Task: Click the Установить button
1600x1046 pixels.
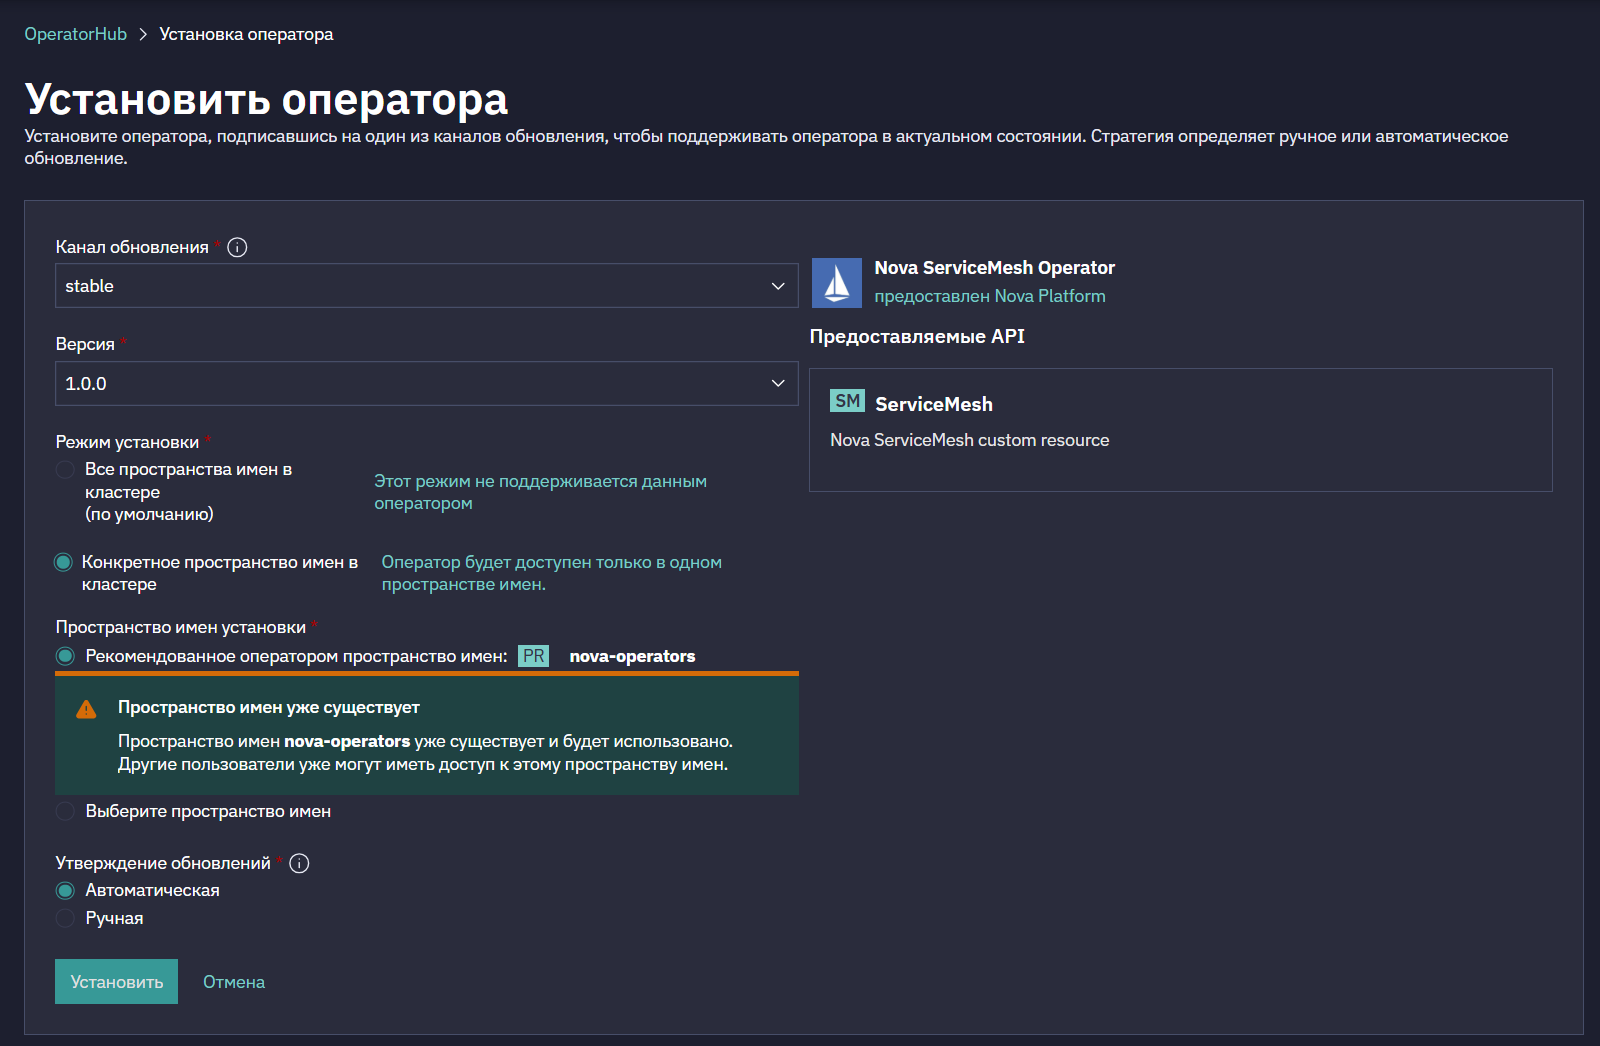Action: click(x=116, y=981)
